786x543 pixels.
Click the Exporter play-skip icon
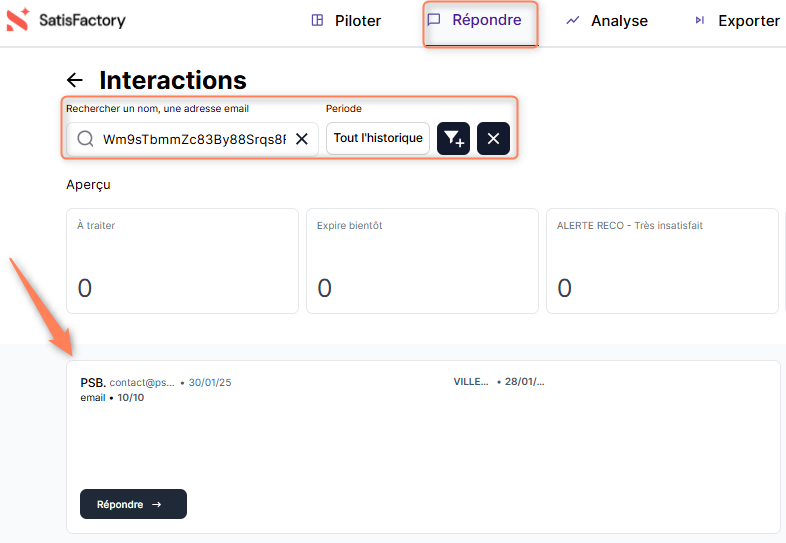700,20
